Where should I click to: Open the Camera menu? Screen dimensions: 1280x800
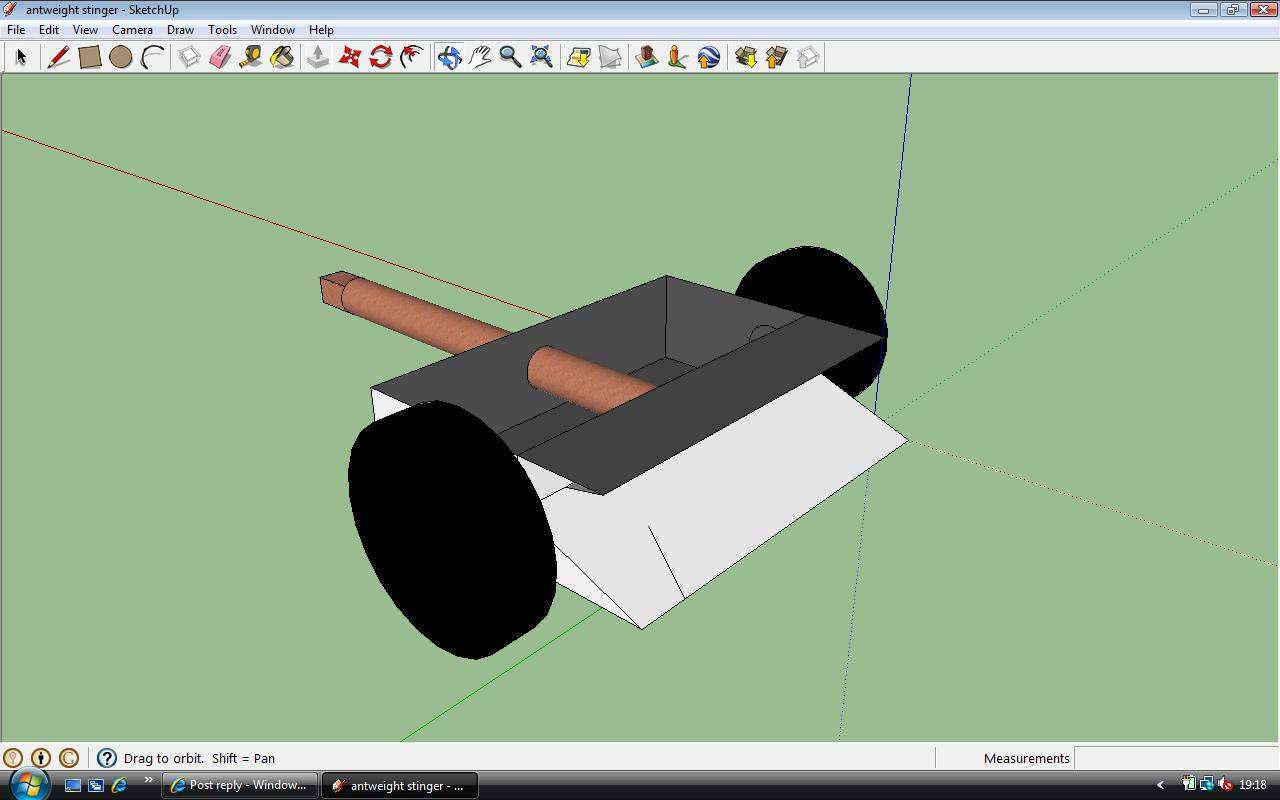coord(132,30)
